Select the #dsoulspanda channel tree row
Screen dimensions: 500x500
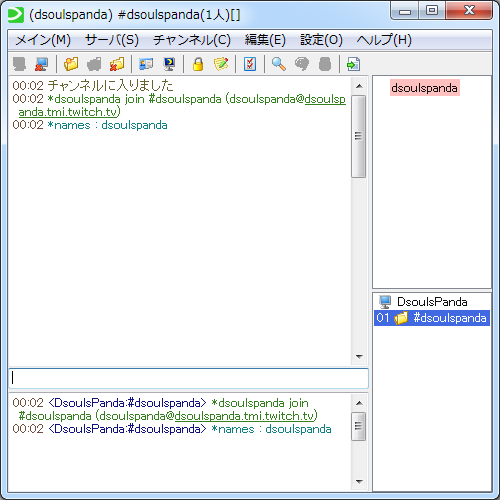[x=432, y=318]
